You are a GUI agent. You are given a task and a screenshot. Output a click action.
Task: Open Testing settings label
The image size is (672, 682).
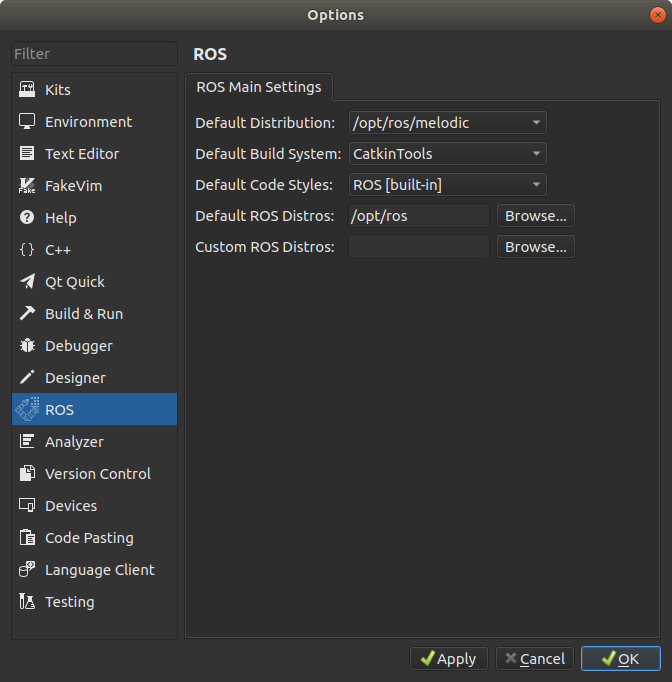(70, 602)
